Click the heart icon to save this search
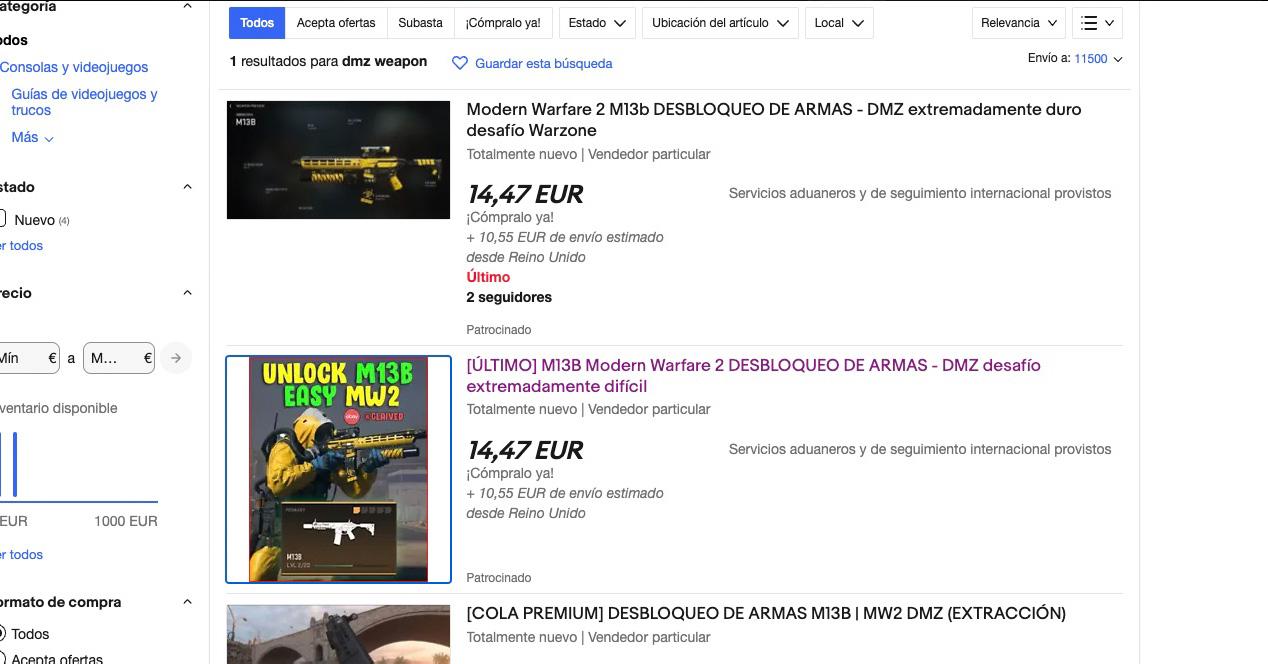This screenshot has height=664, width=1268. click(460, 63)
